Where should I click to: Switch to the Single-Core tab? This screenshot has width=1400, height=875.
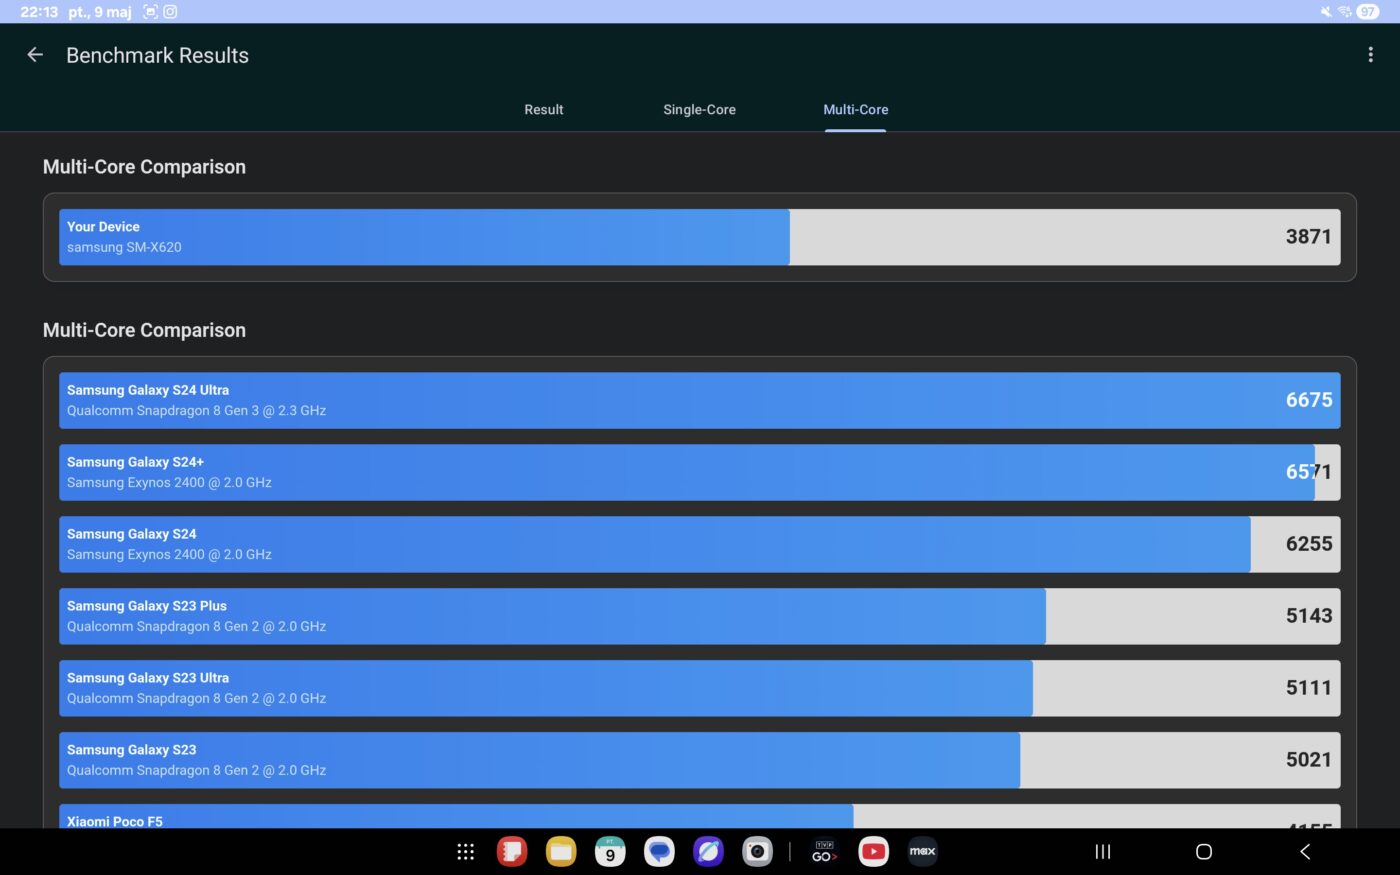699,110
